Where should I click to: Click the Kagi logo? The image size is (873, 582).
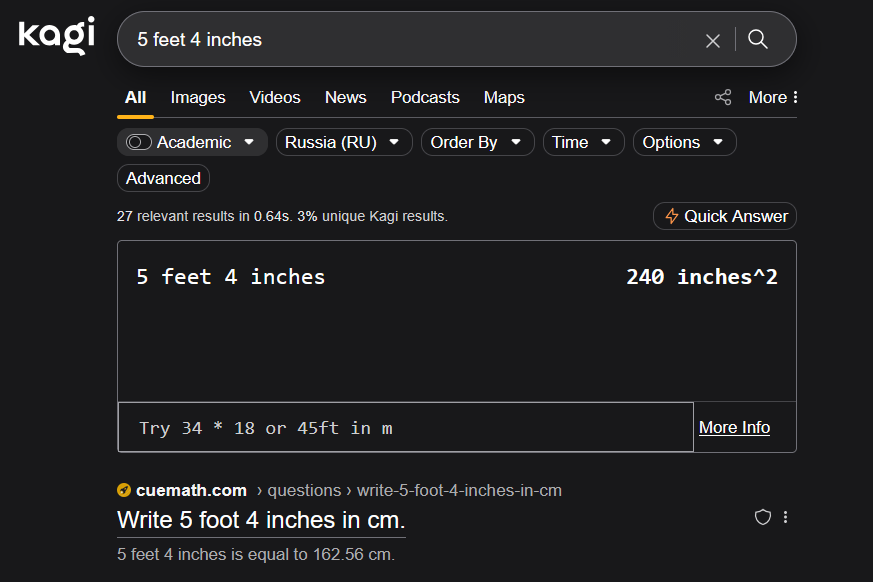tap(56, 36)
